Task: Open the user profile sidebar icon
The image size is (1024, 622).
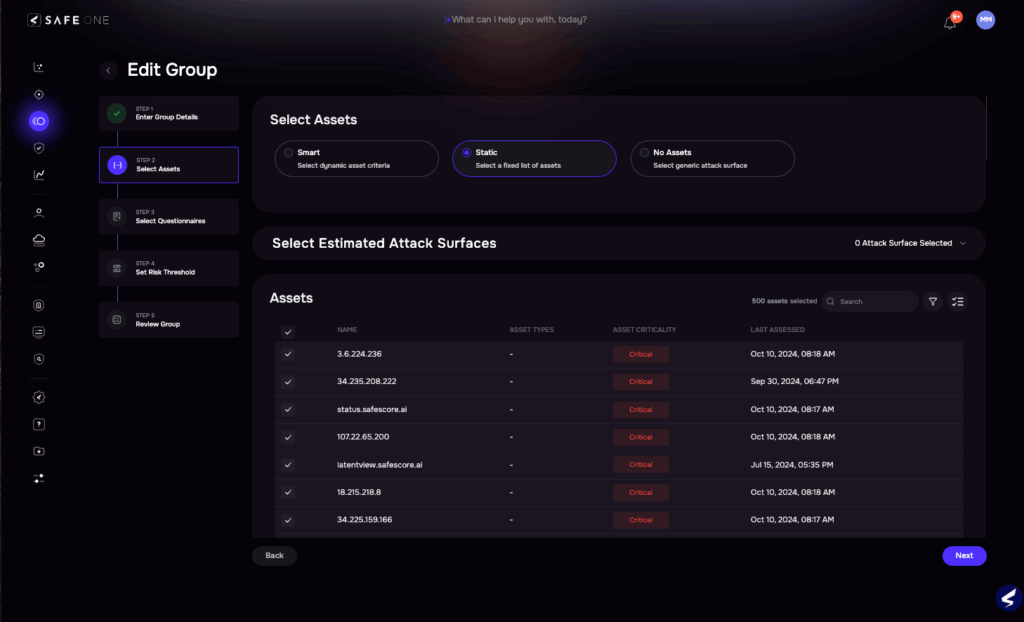Action: [39, 213]
